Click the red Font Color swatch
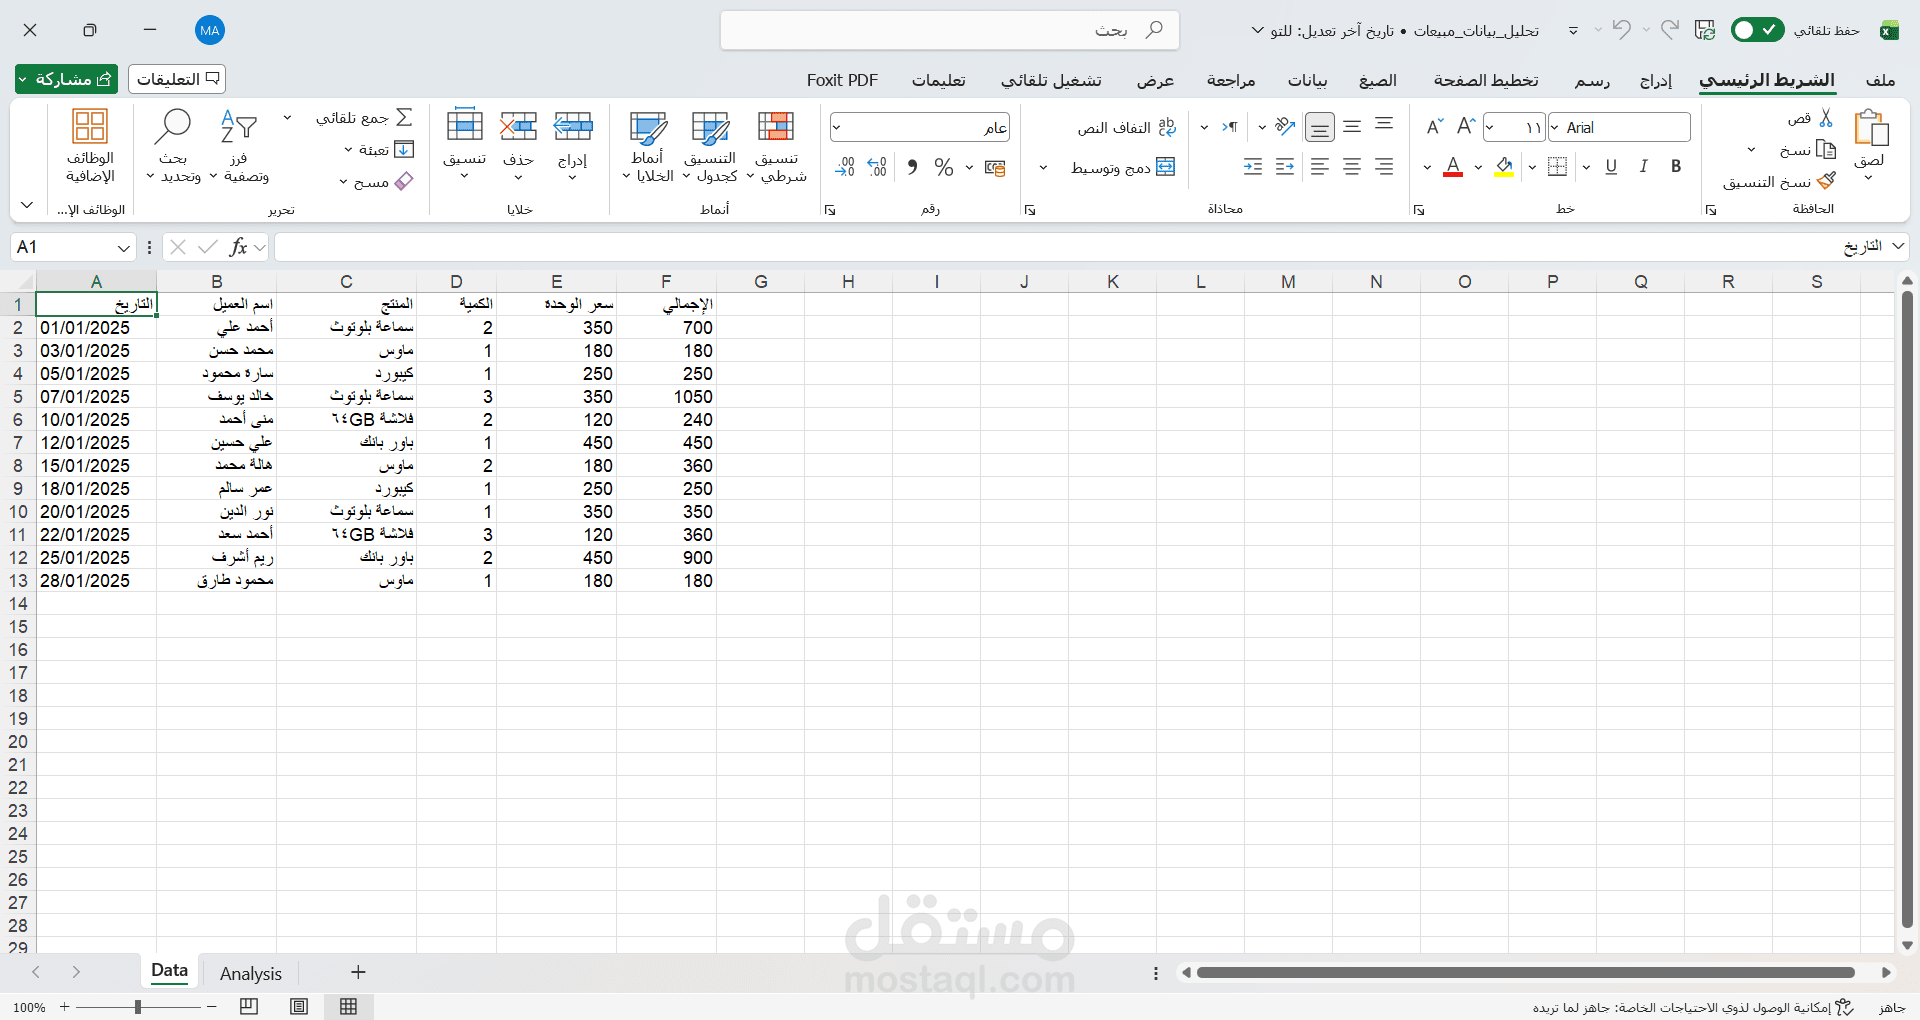 (1454, 167)
